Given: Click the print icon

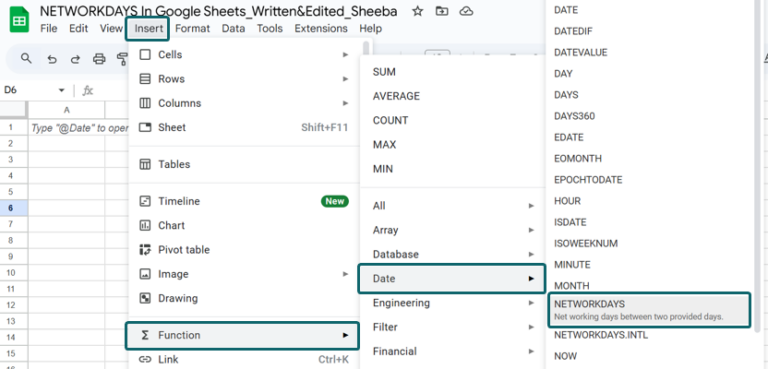Looking at the screenshot, I should (x=99, y=59).
